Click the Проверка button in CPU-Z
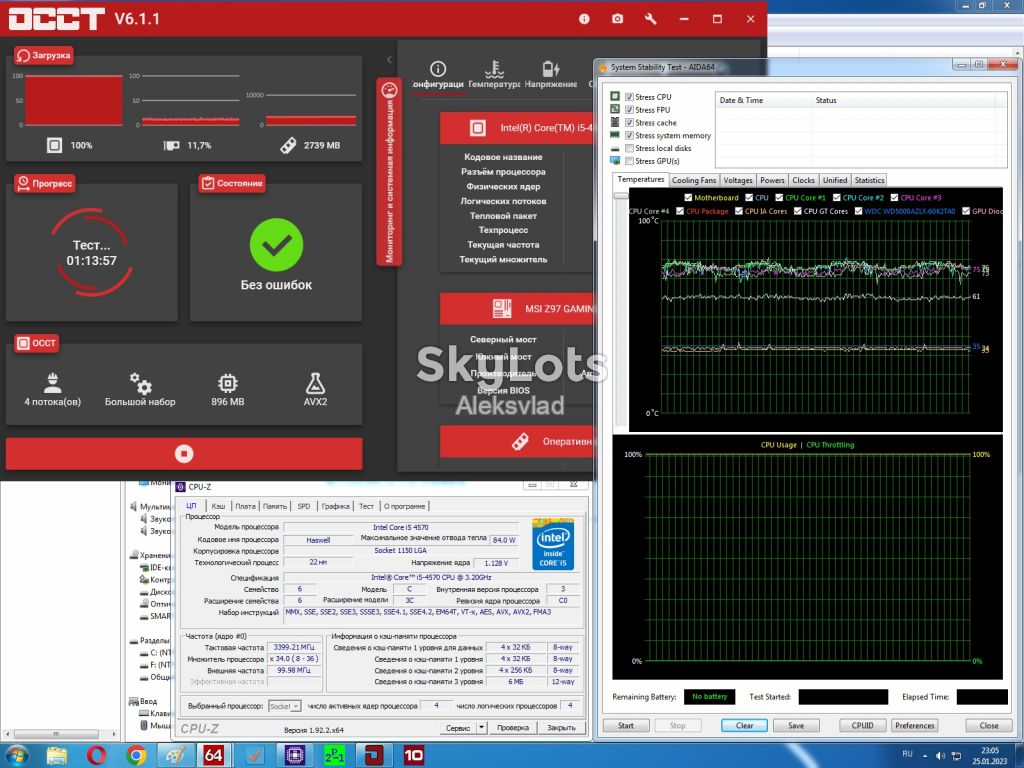The image size is (1024, 768). click(x=513, y=727)
